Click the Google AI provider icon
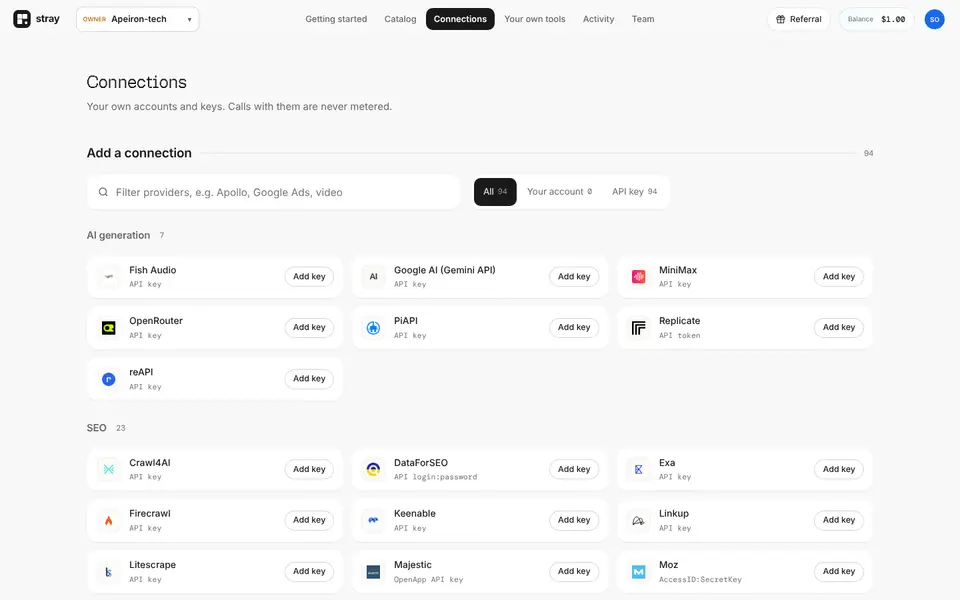 [373, 277]
